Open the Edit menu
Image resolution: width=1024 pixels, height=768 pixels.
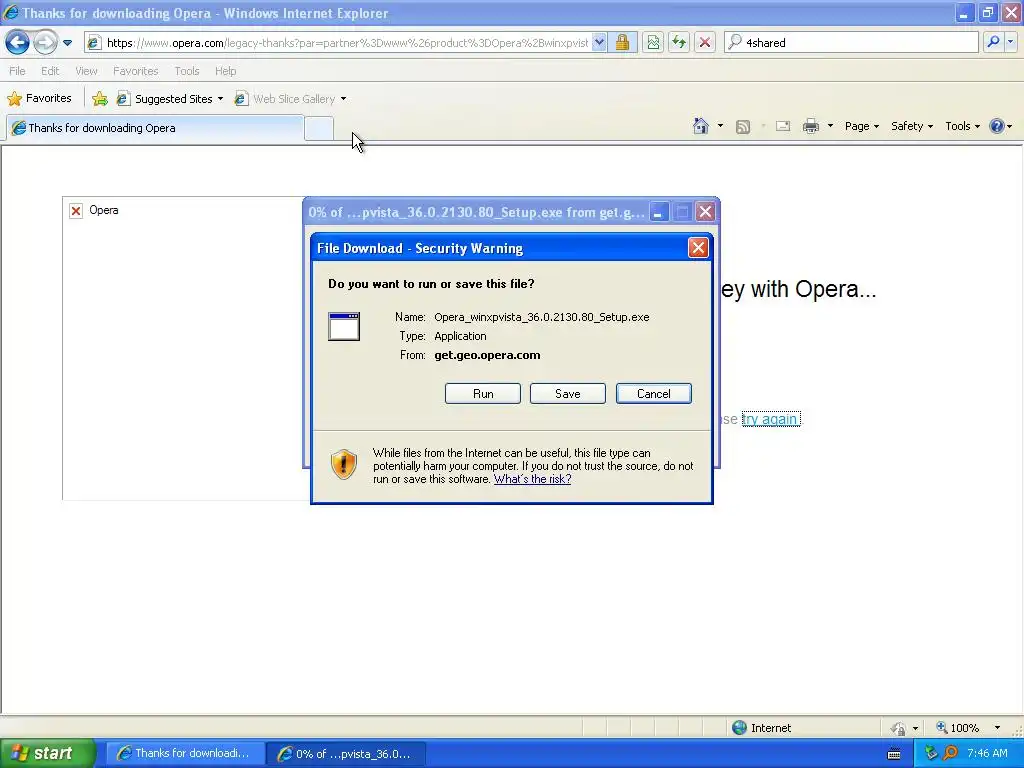[50, 71]
